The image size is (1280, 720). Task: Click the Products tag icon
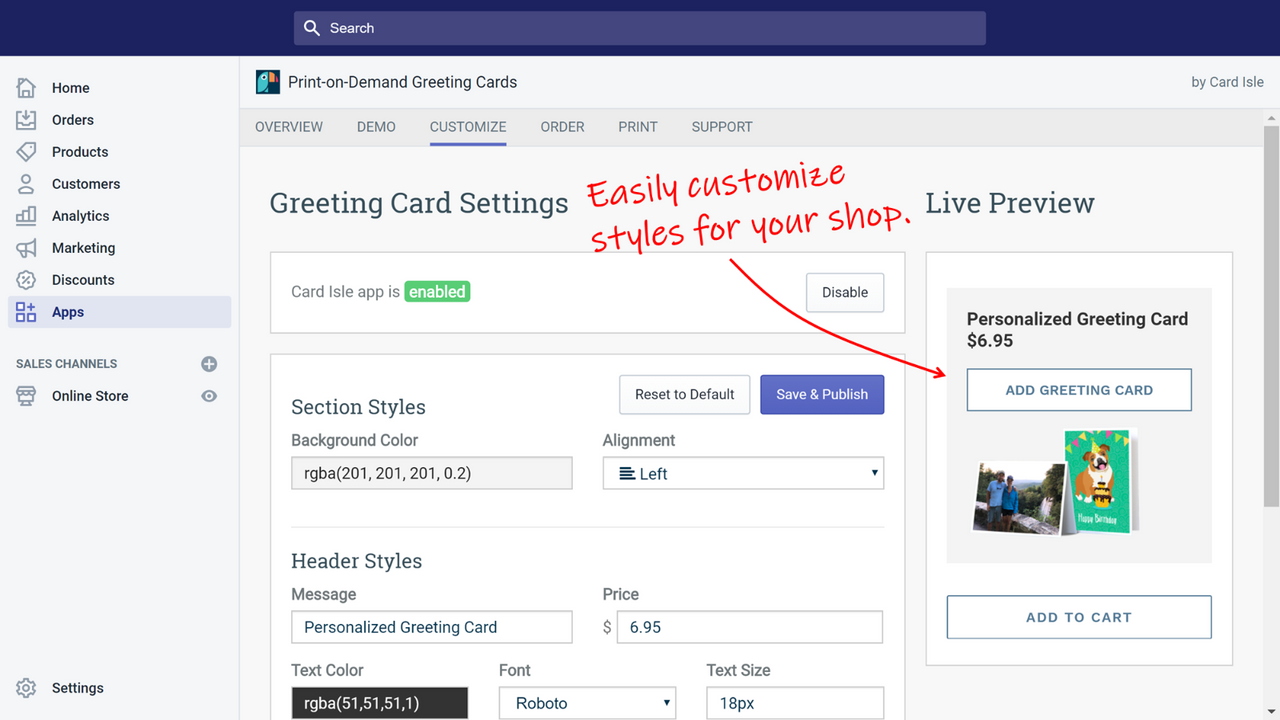(x=26, y=152)
